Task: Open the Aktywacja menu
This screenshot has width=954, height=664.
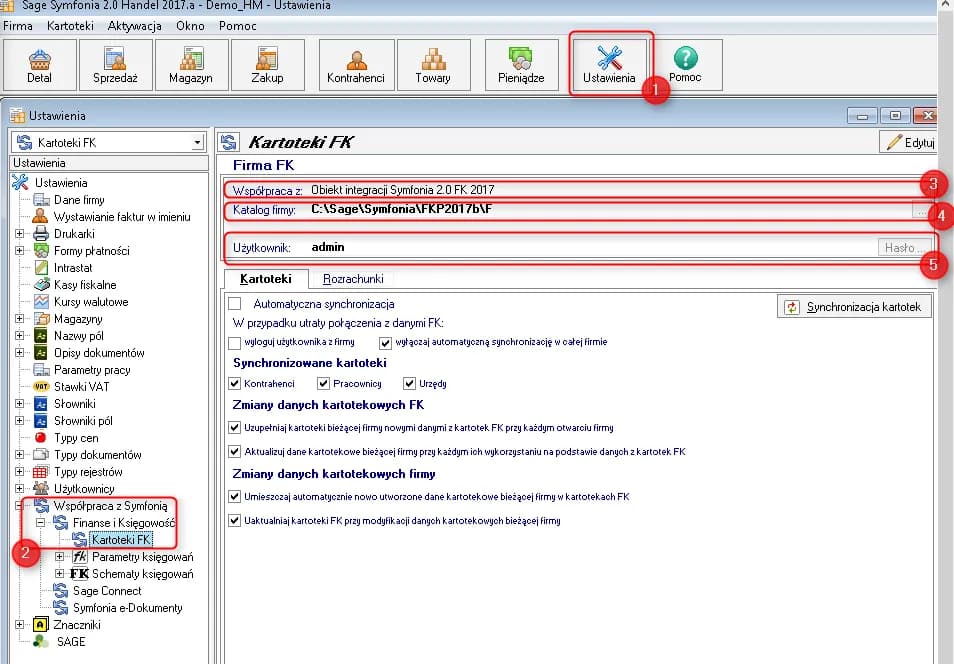Action: pos(135,25)
